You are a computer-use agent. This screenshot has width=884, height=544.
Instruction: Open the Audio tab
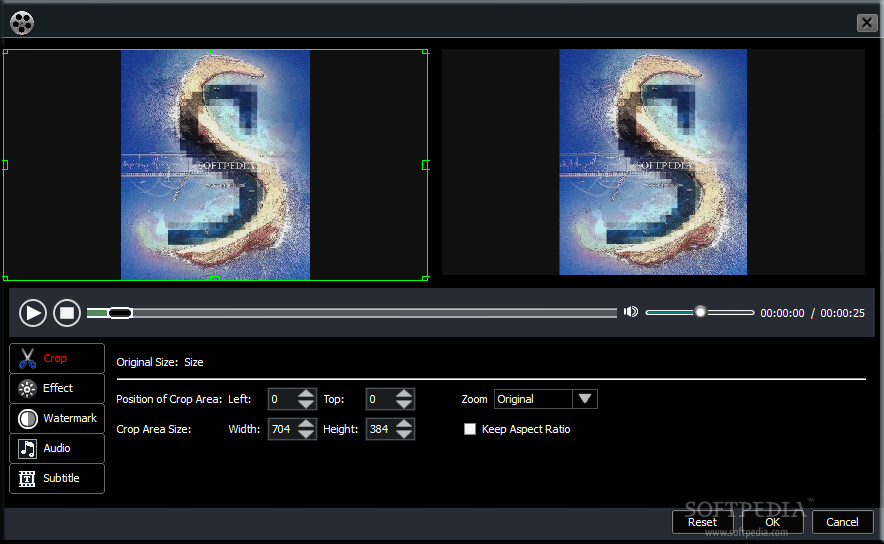click(57, 449)
